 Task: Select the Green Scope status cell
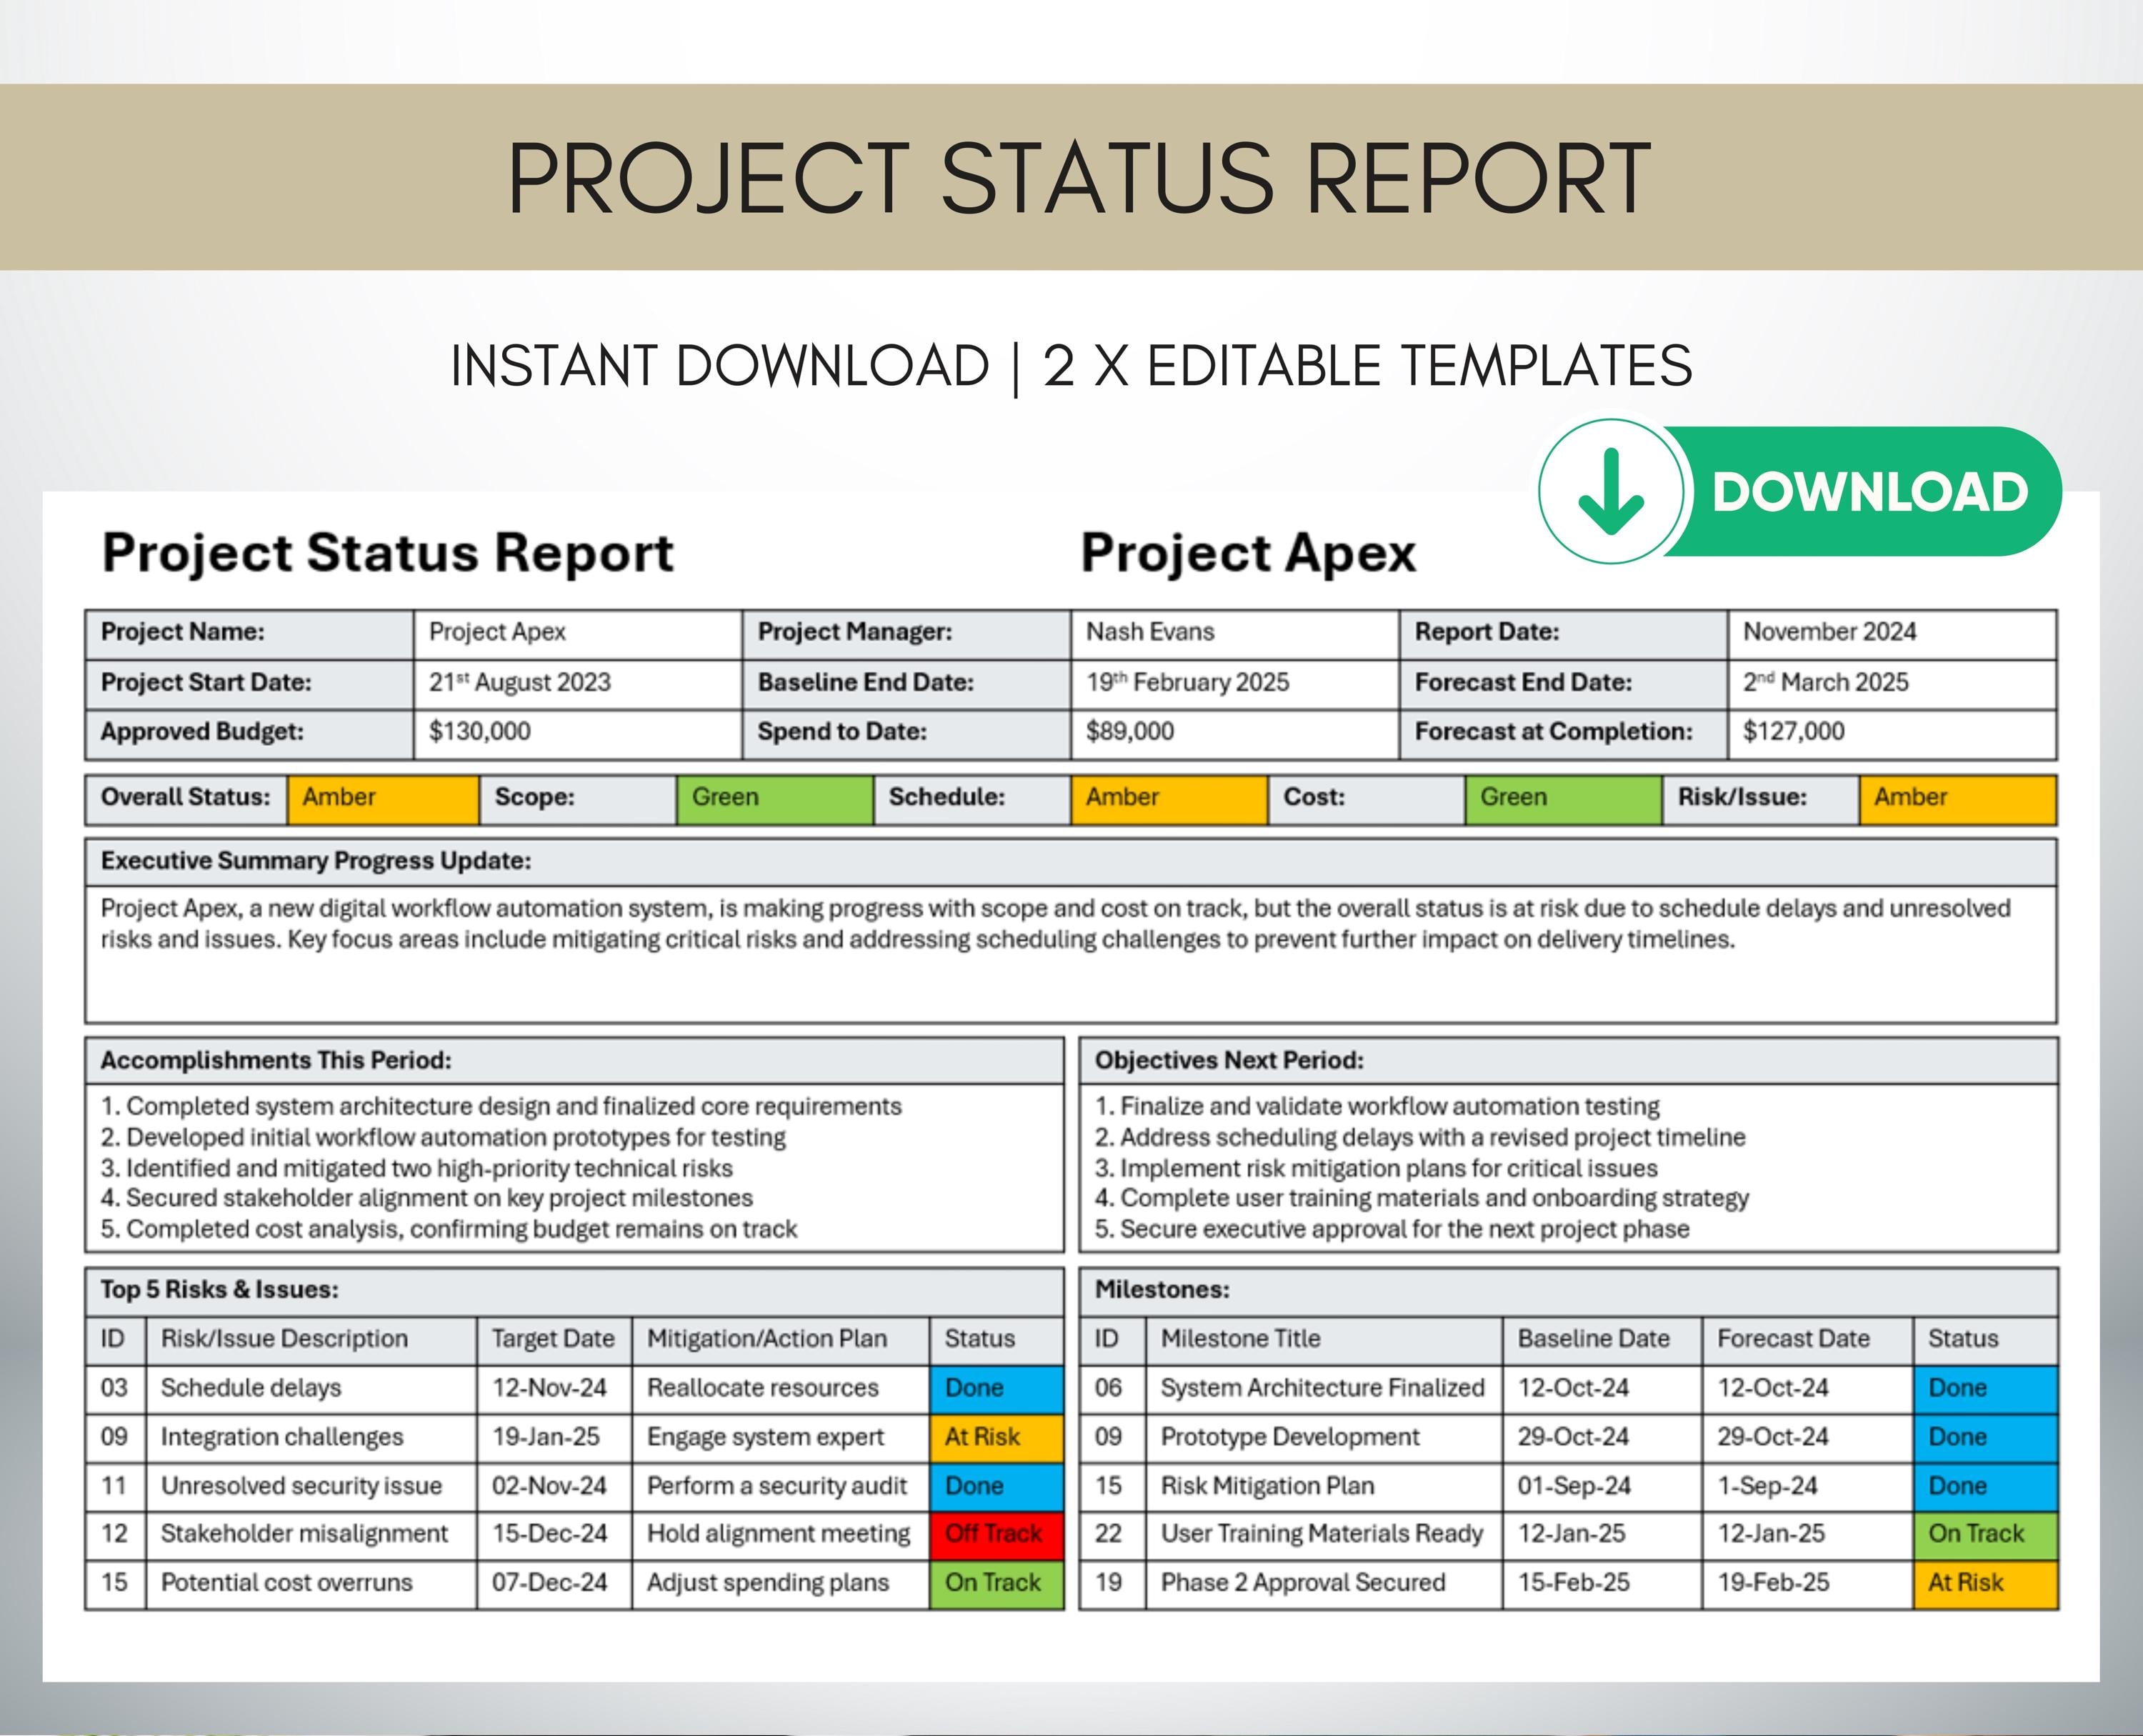click(x=775, y=797)
